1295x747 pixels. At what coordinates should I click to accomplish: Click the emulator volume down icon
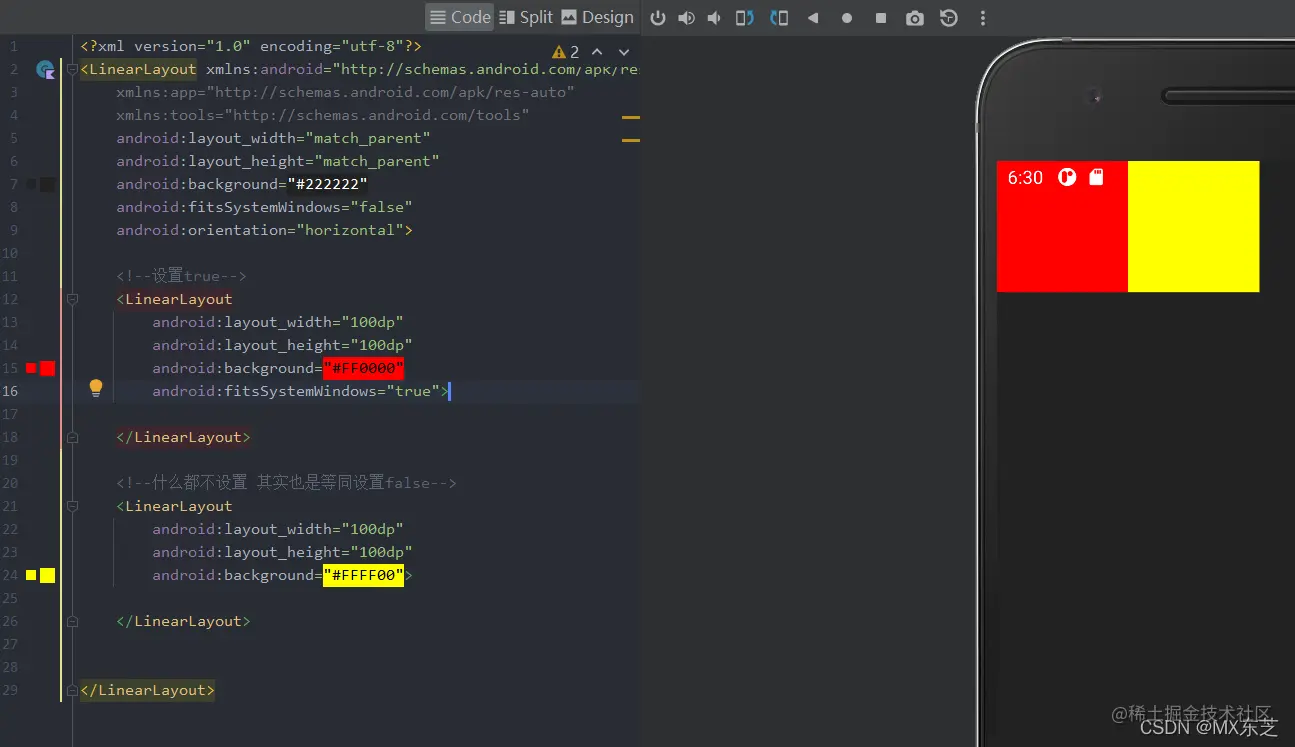point(714,18)
